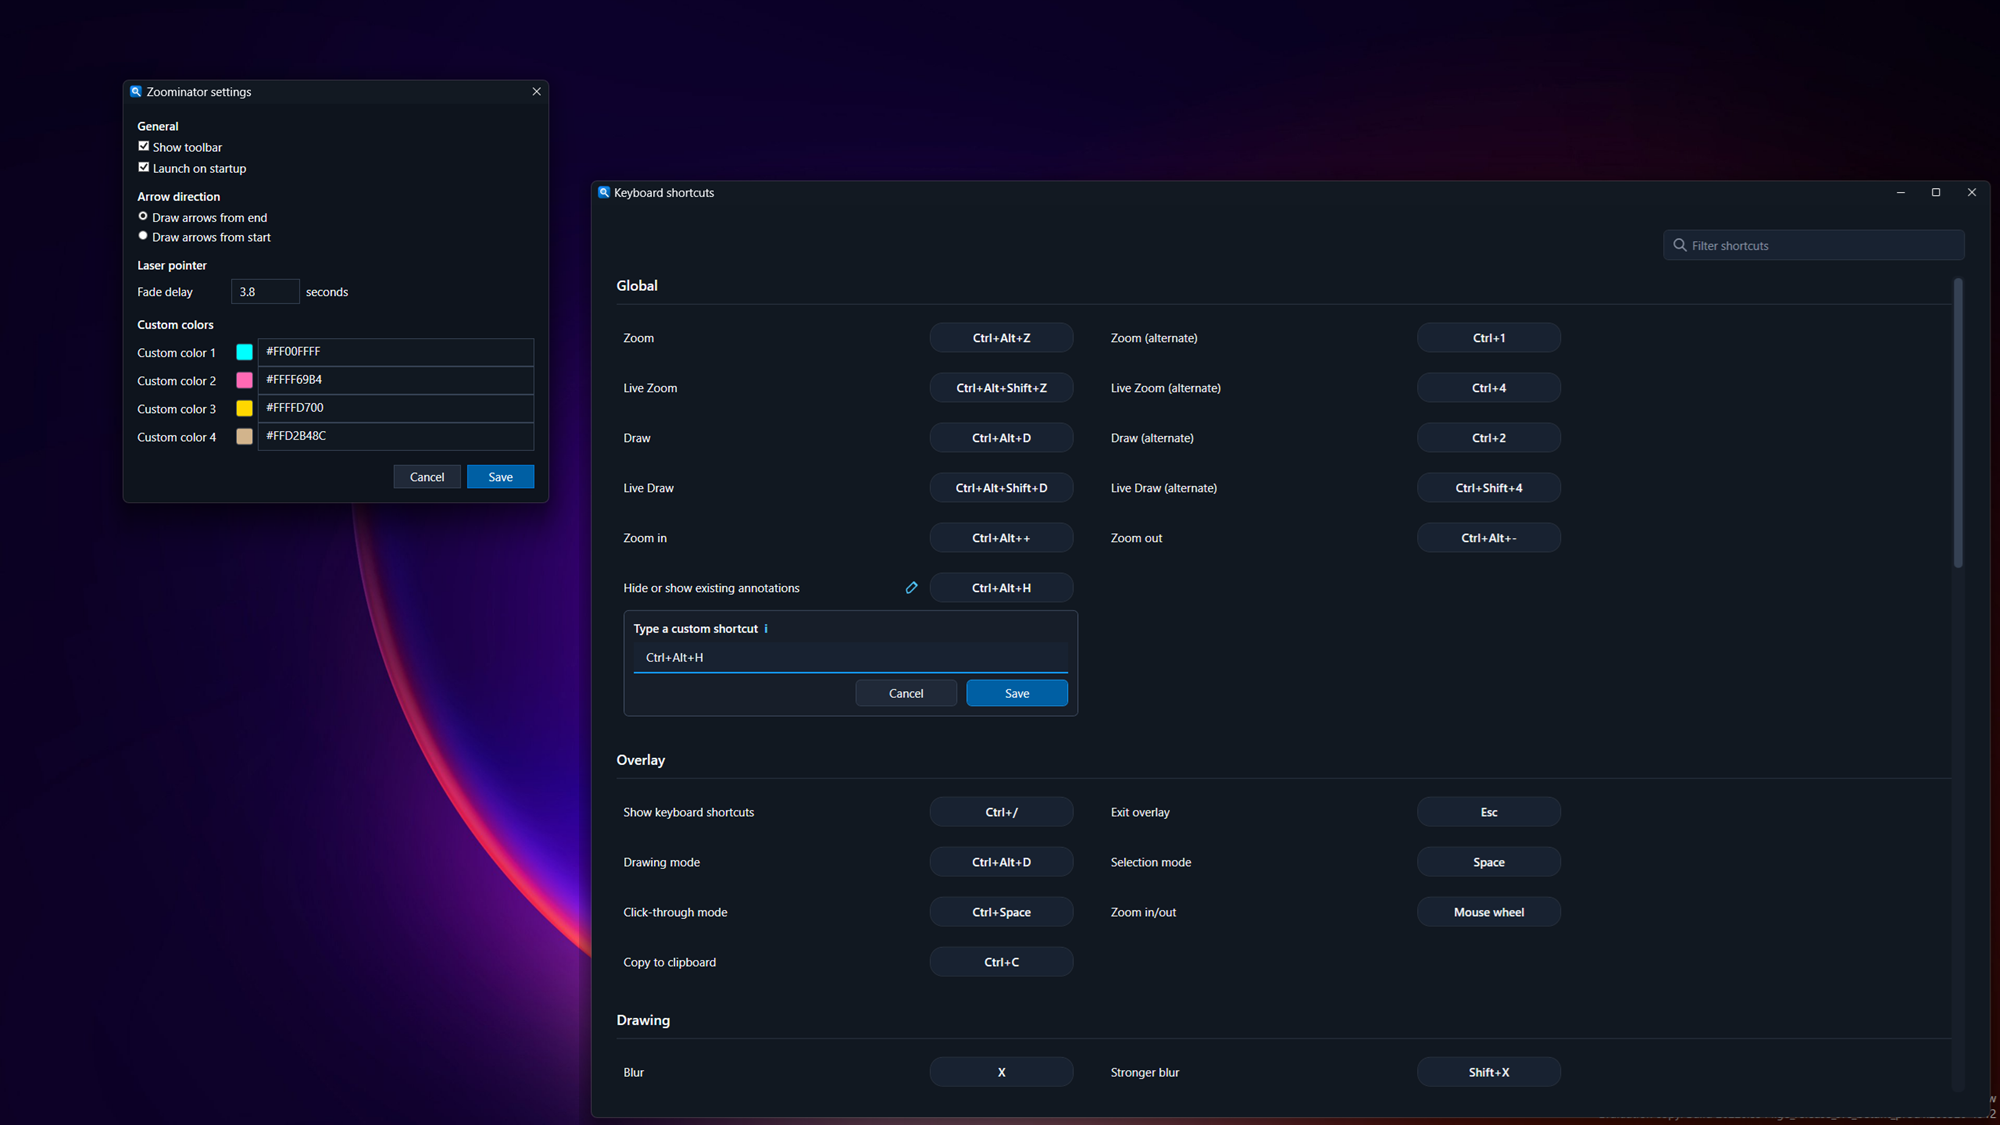Cancel the custom shortcut editing
The image size is (2000, 1125).
(x=906, y=693)
